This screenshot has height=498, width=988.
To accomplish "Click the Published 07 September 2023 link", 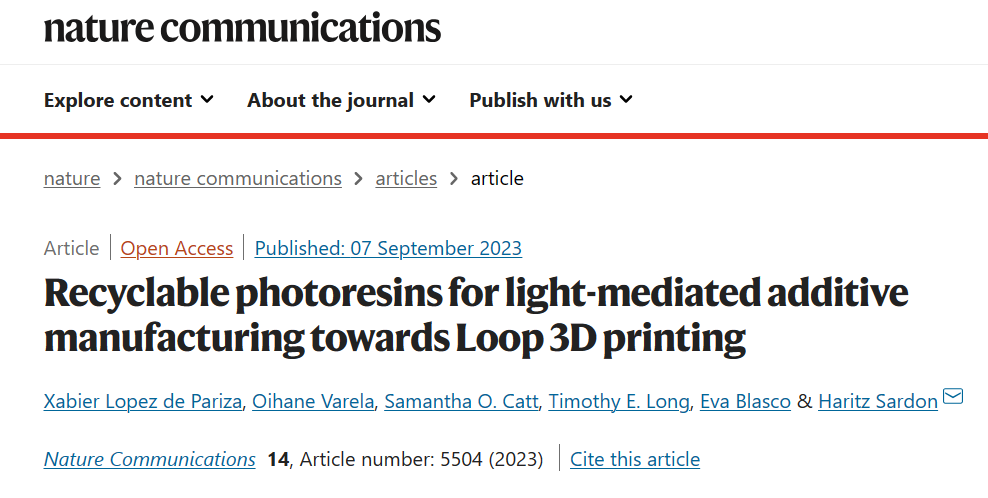I will coord(388,248).
